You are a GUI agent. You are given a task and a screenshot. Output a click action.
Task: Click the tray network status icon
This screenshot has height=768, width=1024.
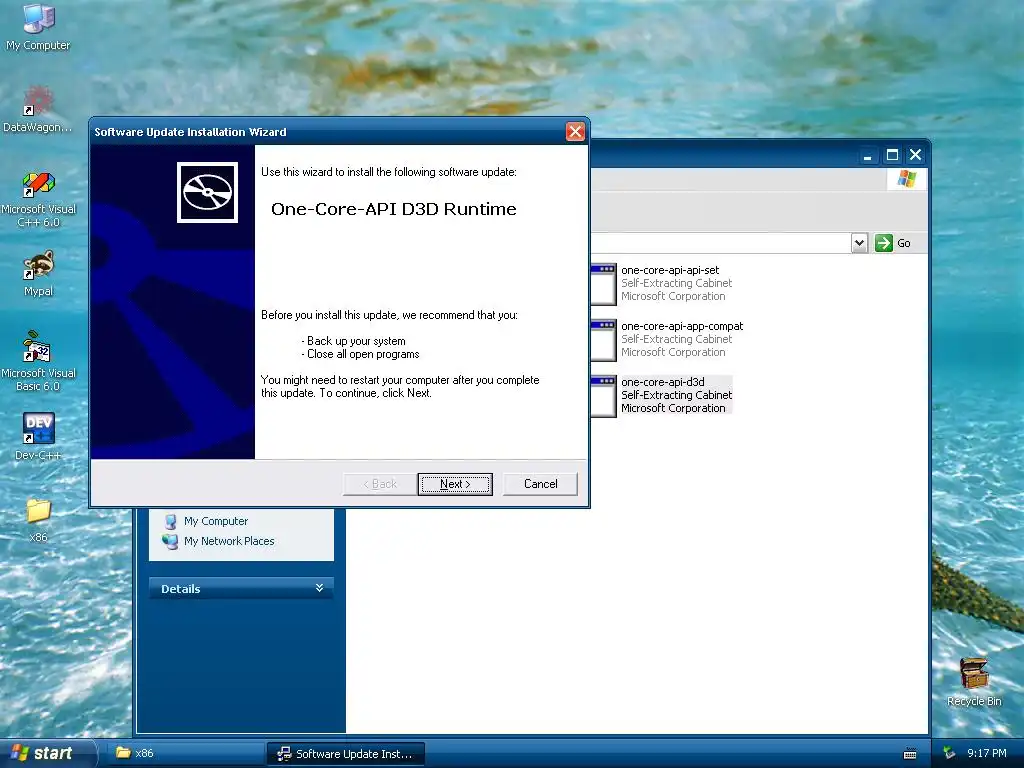(949, 753)
